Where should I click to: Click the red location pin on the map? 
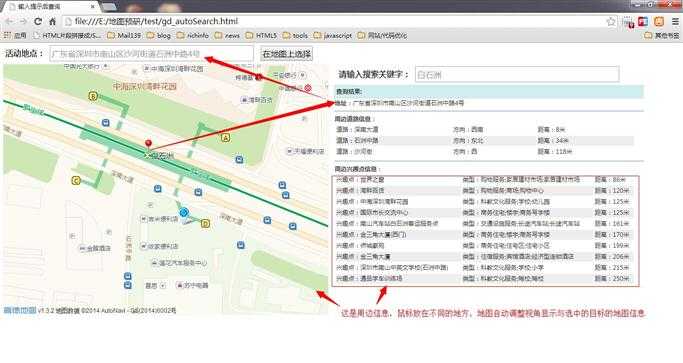click(149, 144)
